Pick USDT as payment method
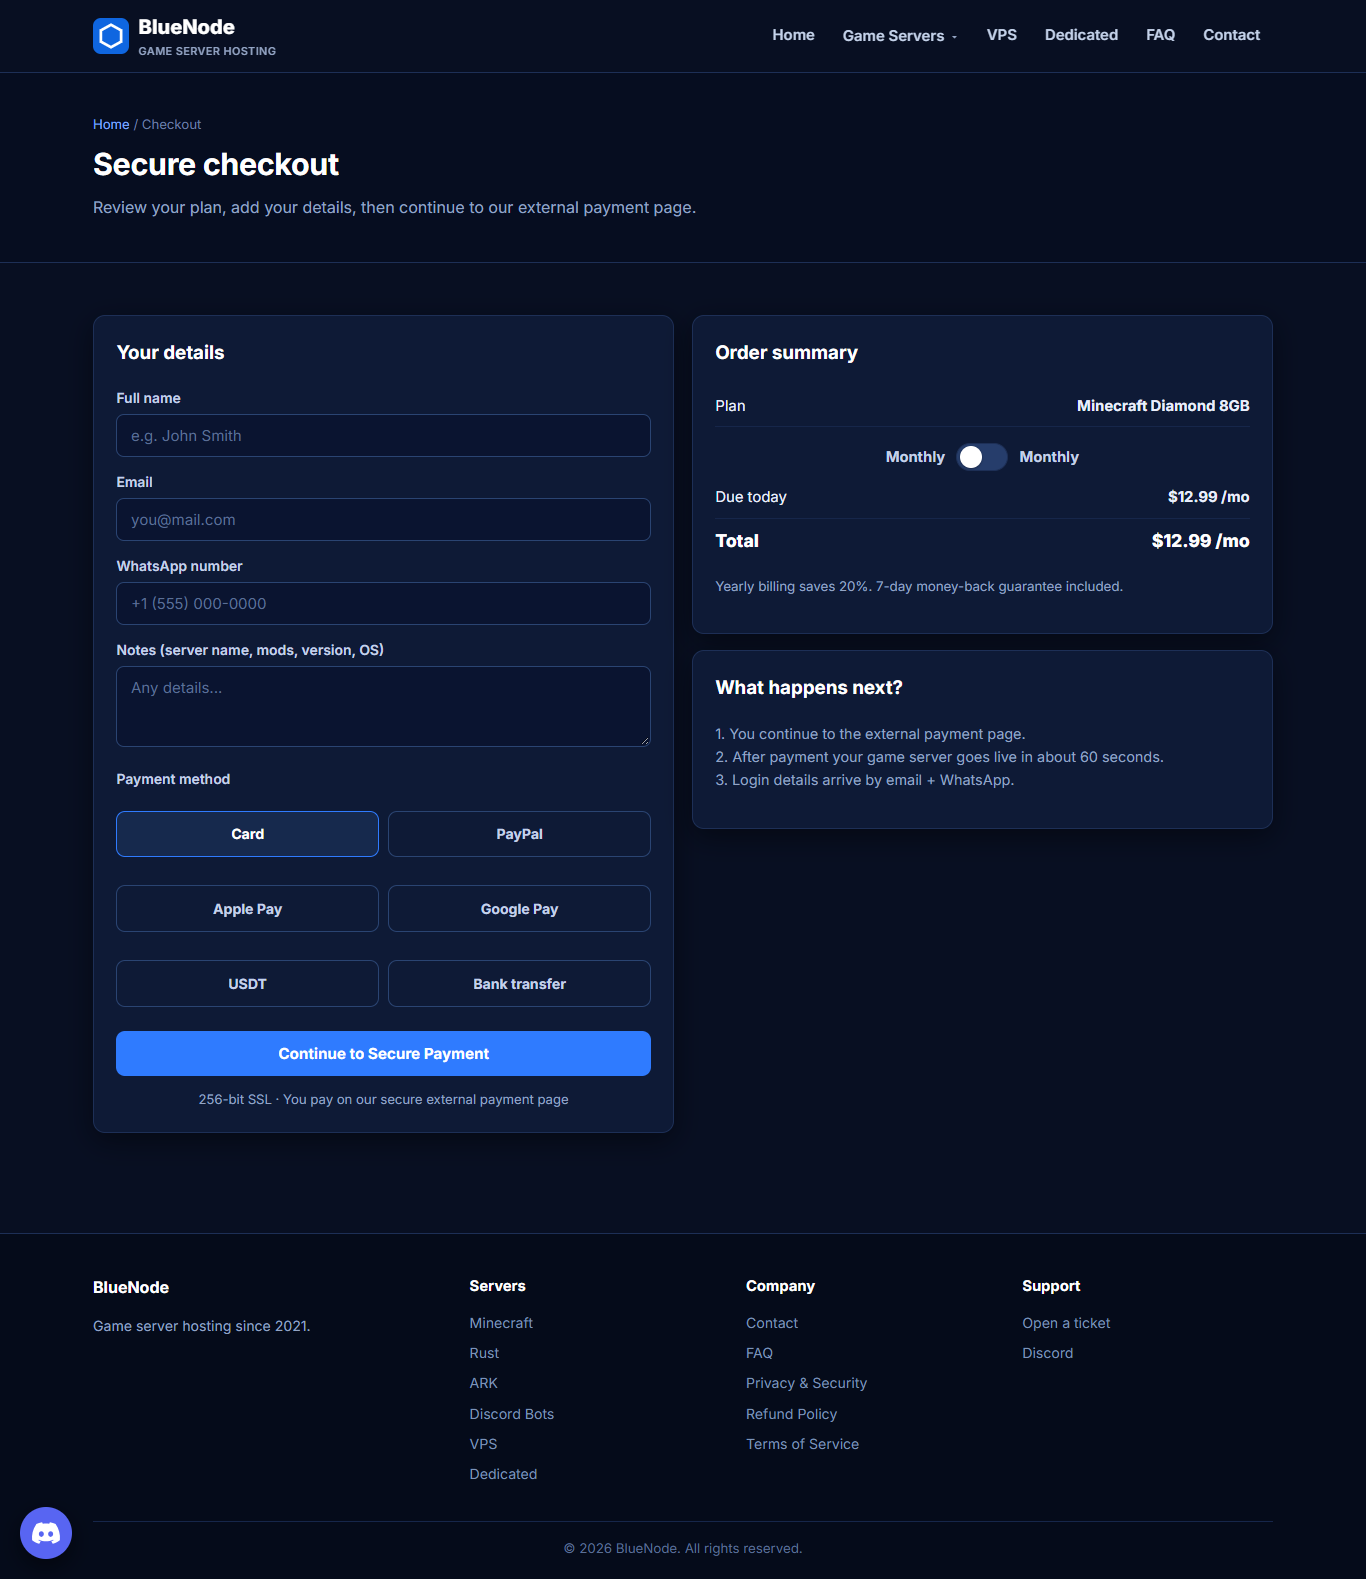This screenshot has height=1579, width=1366. 247,984
